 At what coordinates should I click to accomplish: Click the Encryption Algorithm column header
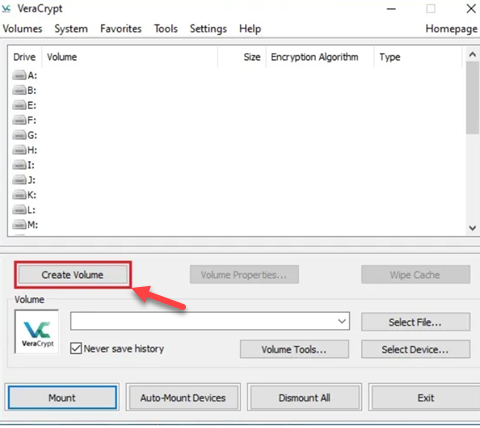[320, 57]
